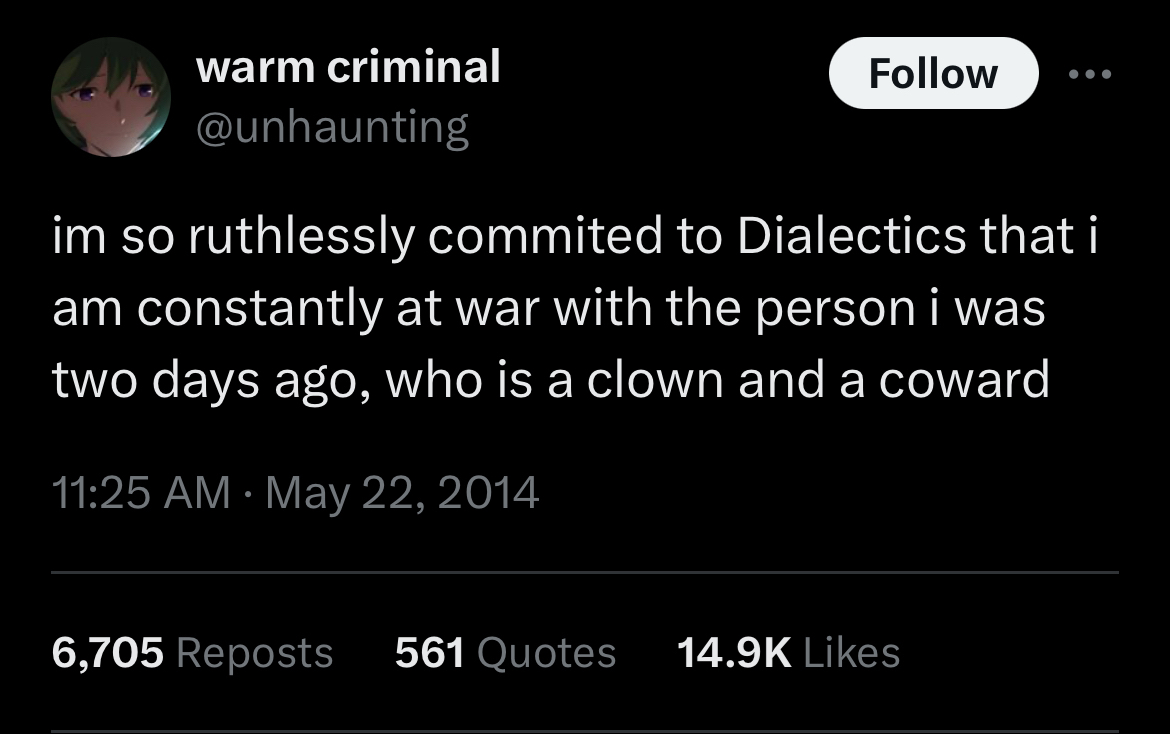
Task: Open the Reposts list label
Action: [254, 653]
